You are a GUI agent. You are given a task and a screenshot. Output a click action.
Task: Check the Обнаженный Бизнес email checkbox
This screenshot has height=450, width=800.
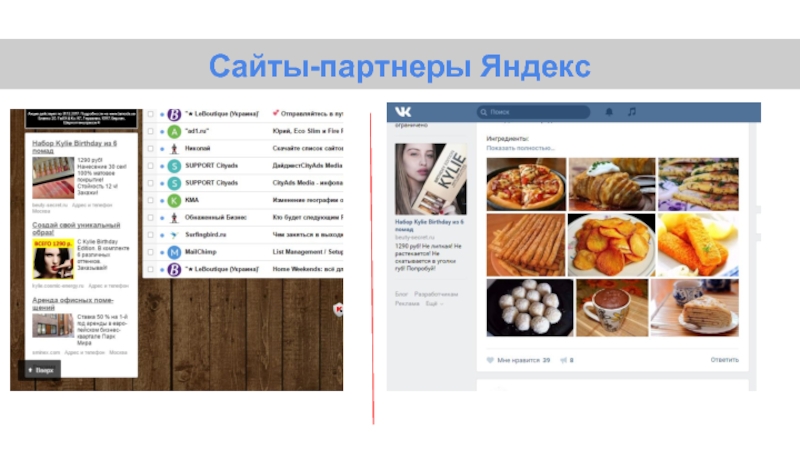click(x=151, y=218)
